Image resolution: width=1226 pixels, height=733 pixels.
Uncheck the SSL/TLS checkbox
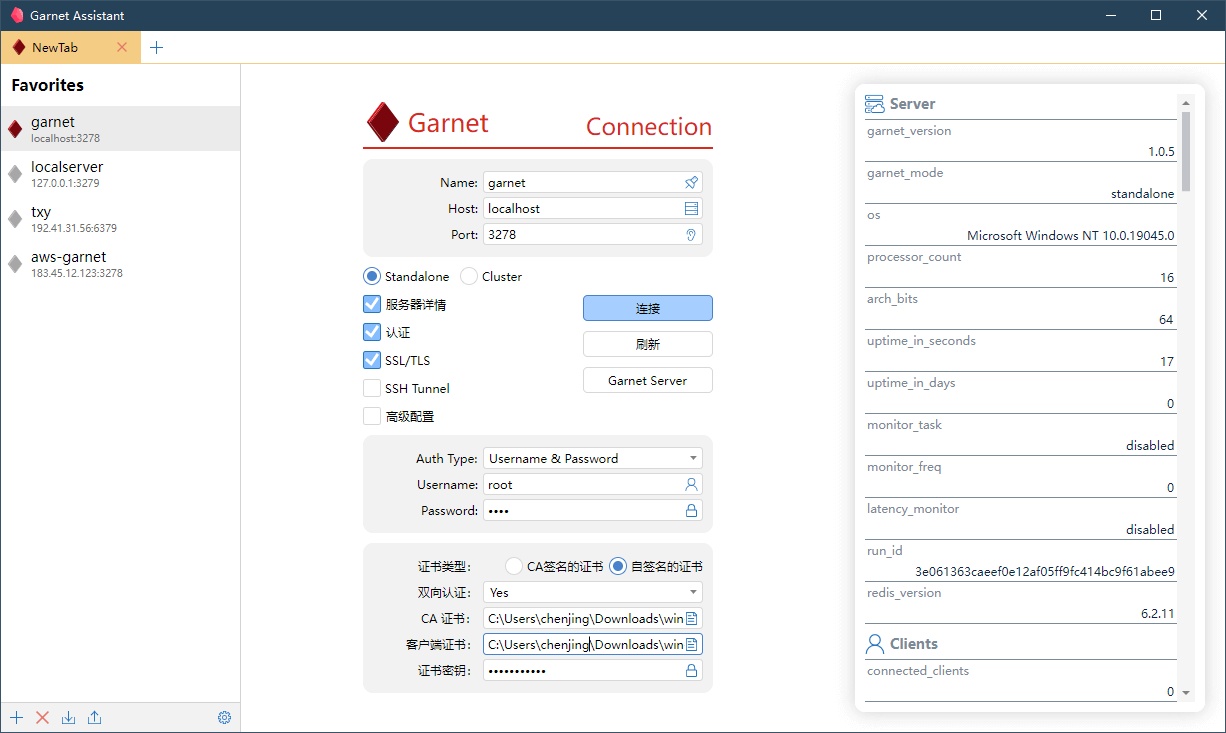click(x=372, y=360)
